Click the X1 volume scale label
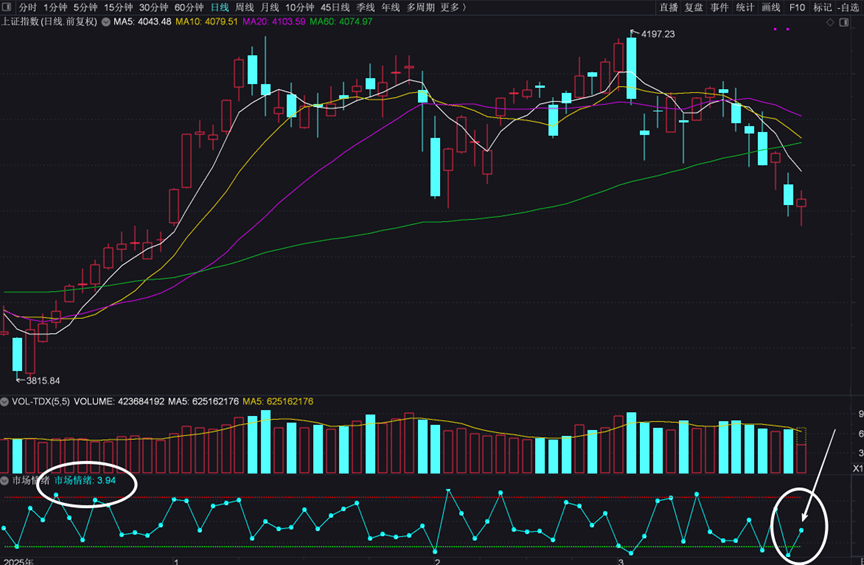The width and height of the screenshot is (864, 565). (x=856, y=468)
